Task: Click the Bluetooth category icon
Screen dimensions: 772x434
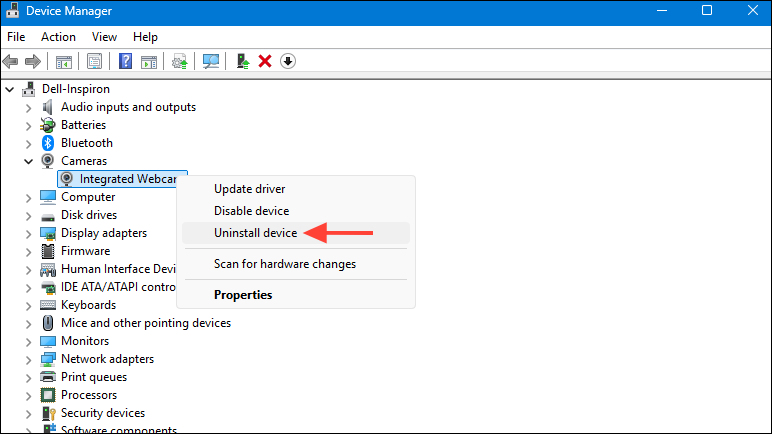Action: click(47, 143)
